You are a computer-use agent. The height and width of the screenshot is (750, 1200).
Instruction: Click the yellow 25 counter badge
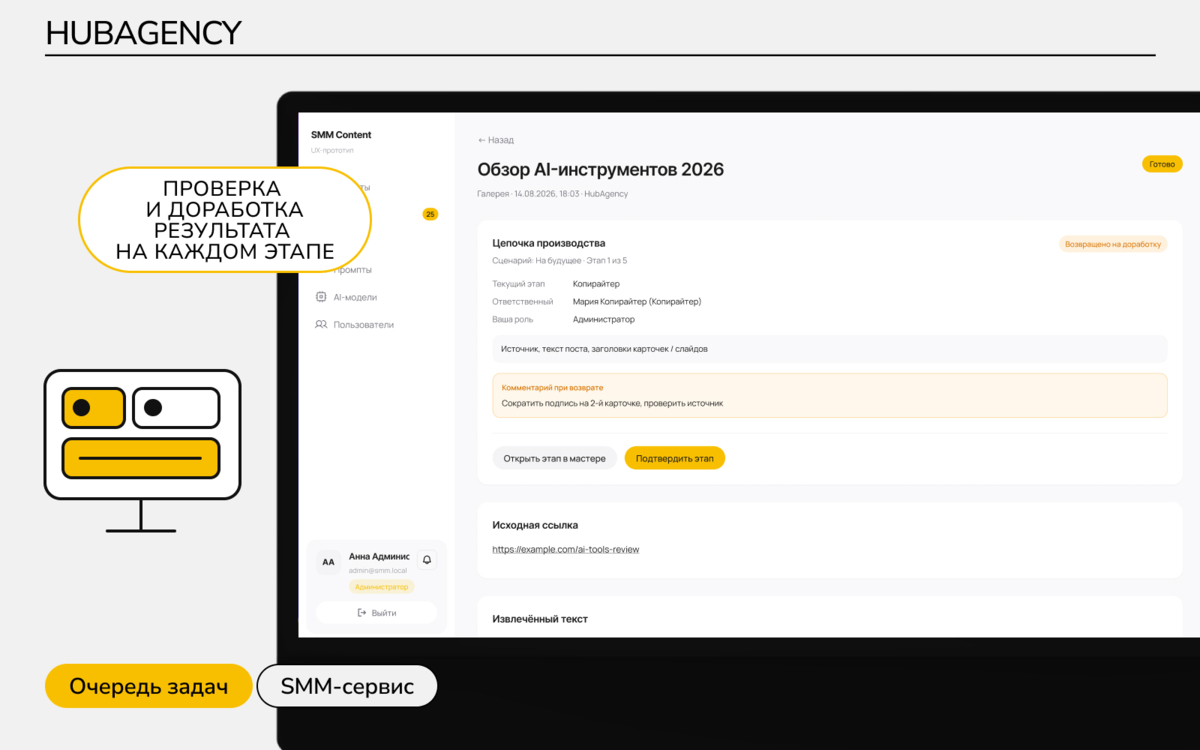(430, 214)
